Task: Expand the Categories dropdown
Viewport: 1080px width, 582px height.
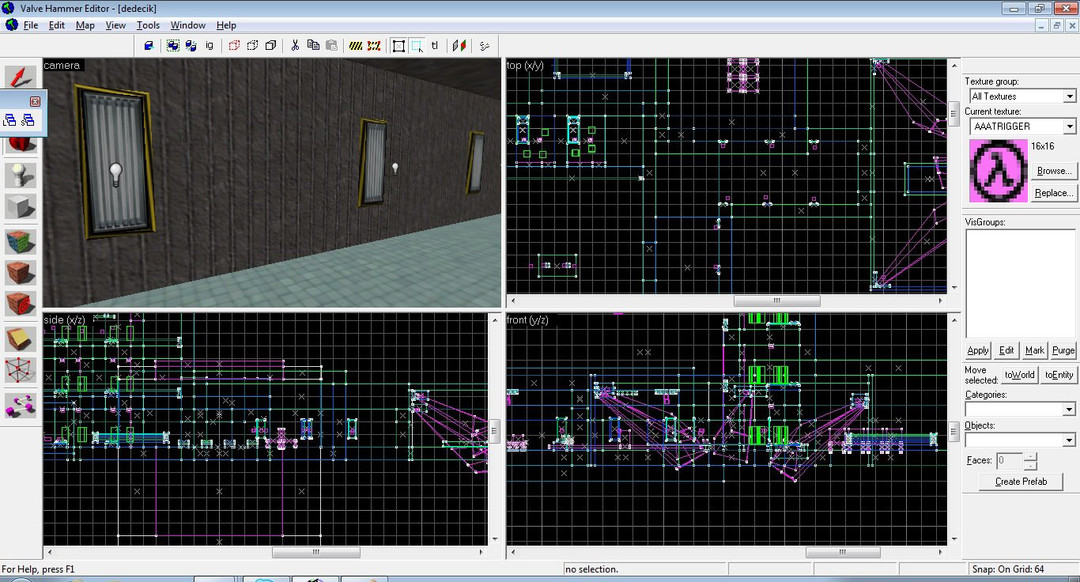Action: pyautogui.click(x=1070, y=409)
